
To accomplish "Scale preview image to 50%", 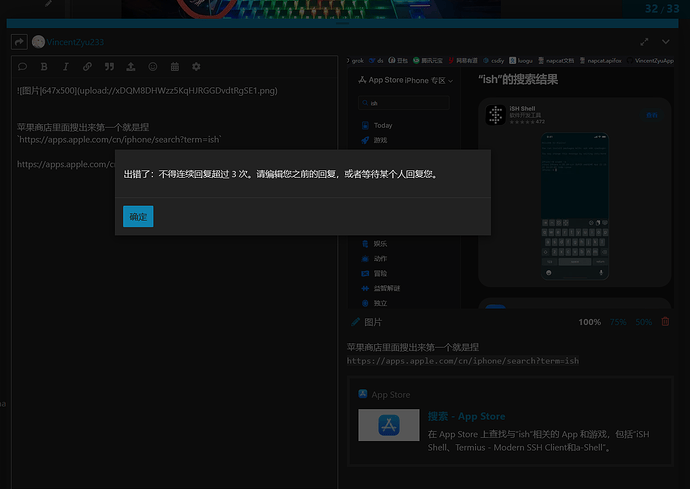I will 643,322.
